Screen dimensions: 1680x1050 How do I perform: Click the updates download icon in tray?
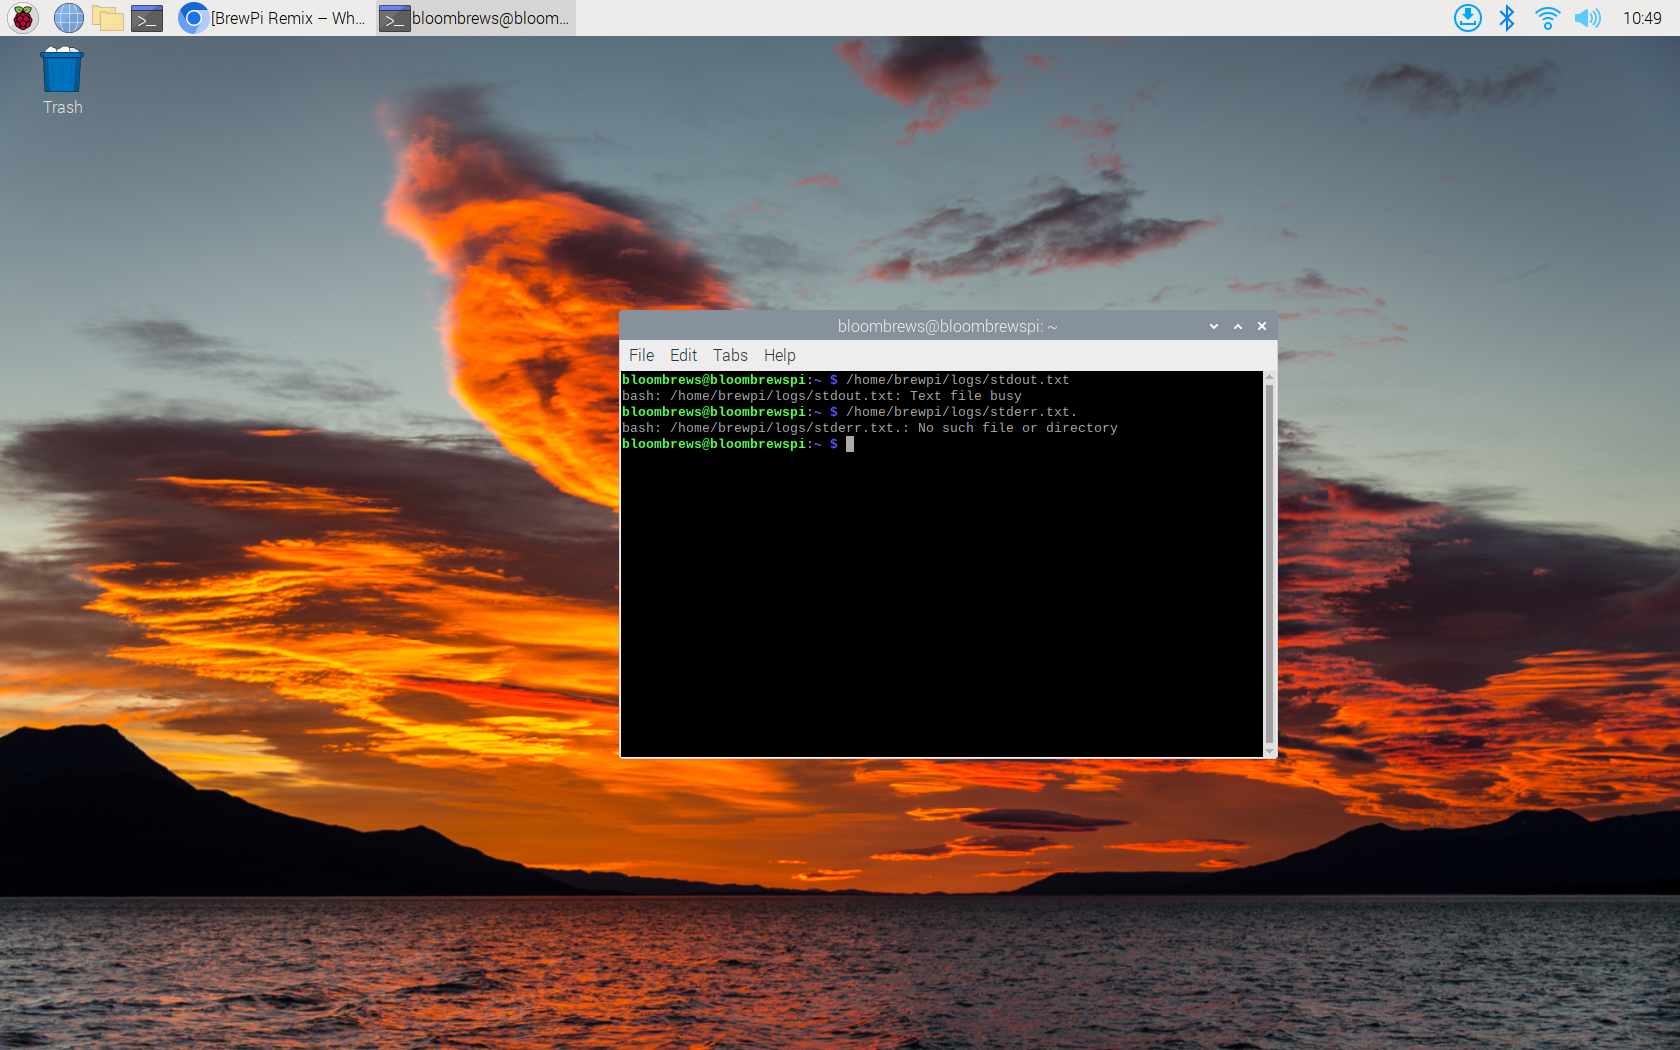[x=1467, y=18]
